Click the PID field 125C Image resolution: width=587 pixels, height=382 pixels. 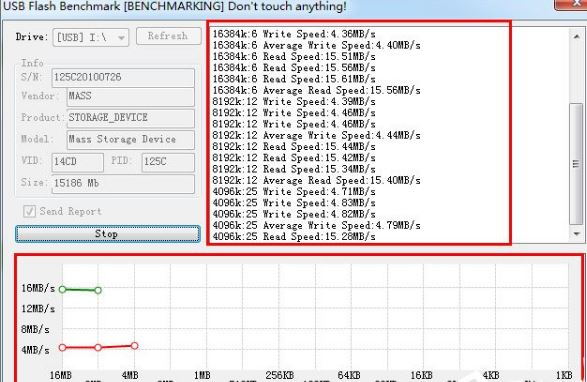tap(168, 162)
